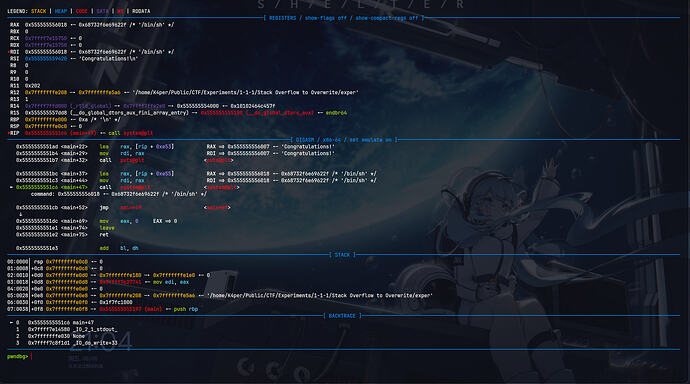
Task: Click stack row 02:0010
Action: (x=109, y=275)
